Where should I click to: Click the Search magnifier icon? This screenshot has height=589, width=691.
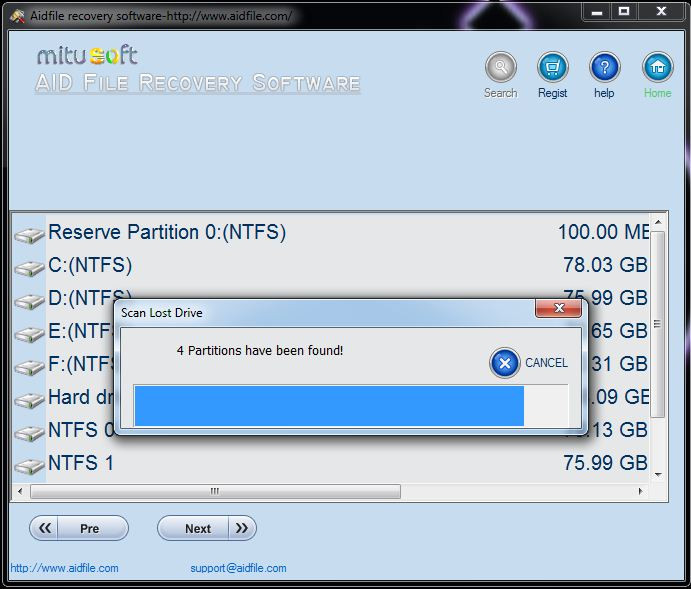500,67
